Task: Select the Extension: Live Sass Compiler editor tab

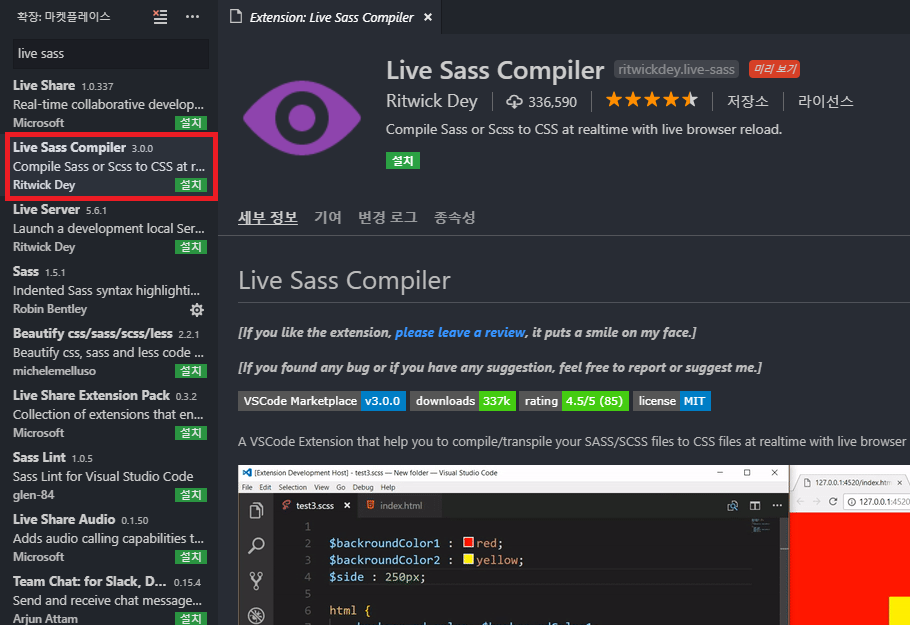Action: [331, 17]
